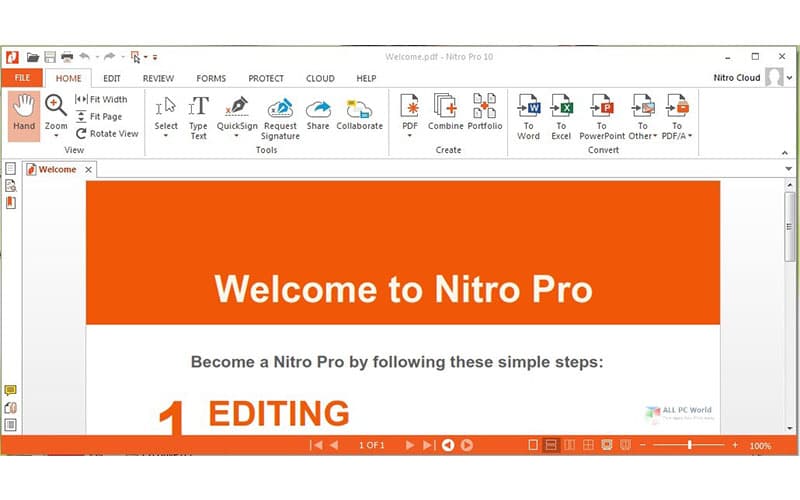Click the open folder icon in quick access
This screenshot has width=800, height=500.
33,57
